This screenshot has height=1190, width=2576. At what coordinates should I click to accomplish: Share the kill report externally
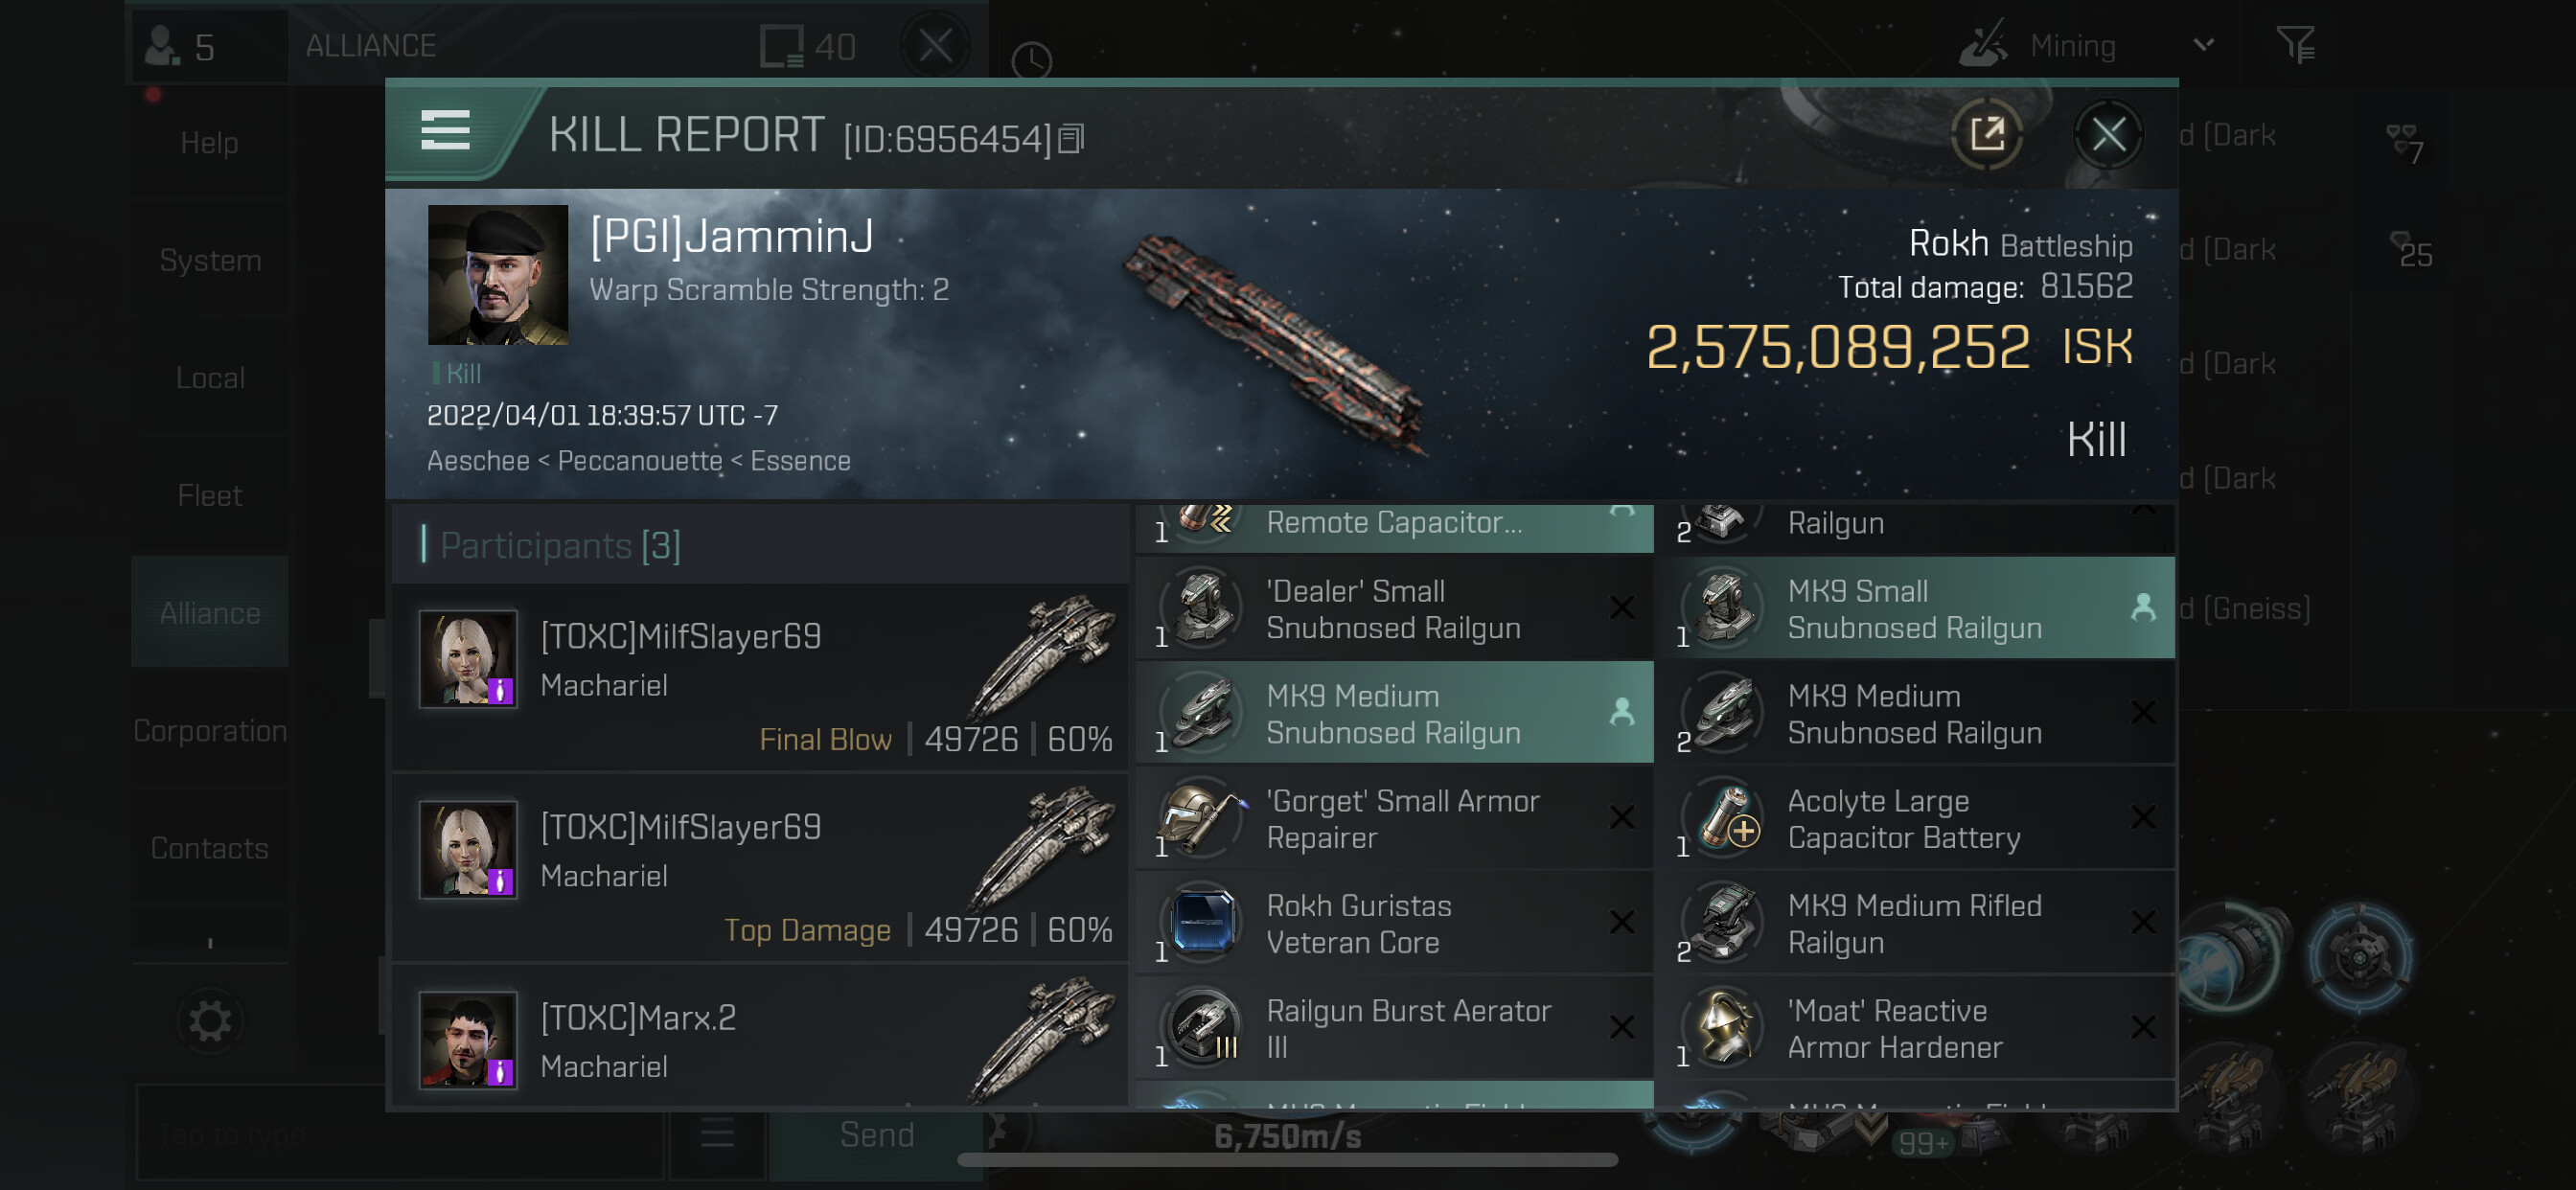point(1986,134)
